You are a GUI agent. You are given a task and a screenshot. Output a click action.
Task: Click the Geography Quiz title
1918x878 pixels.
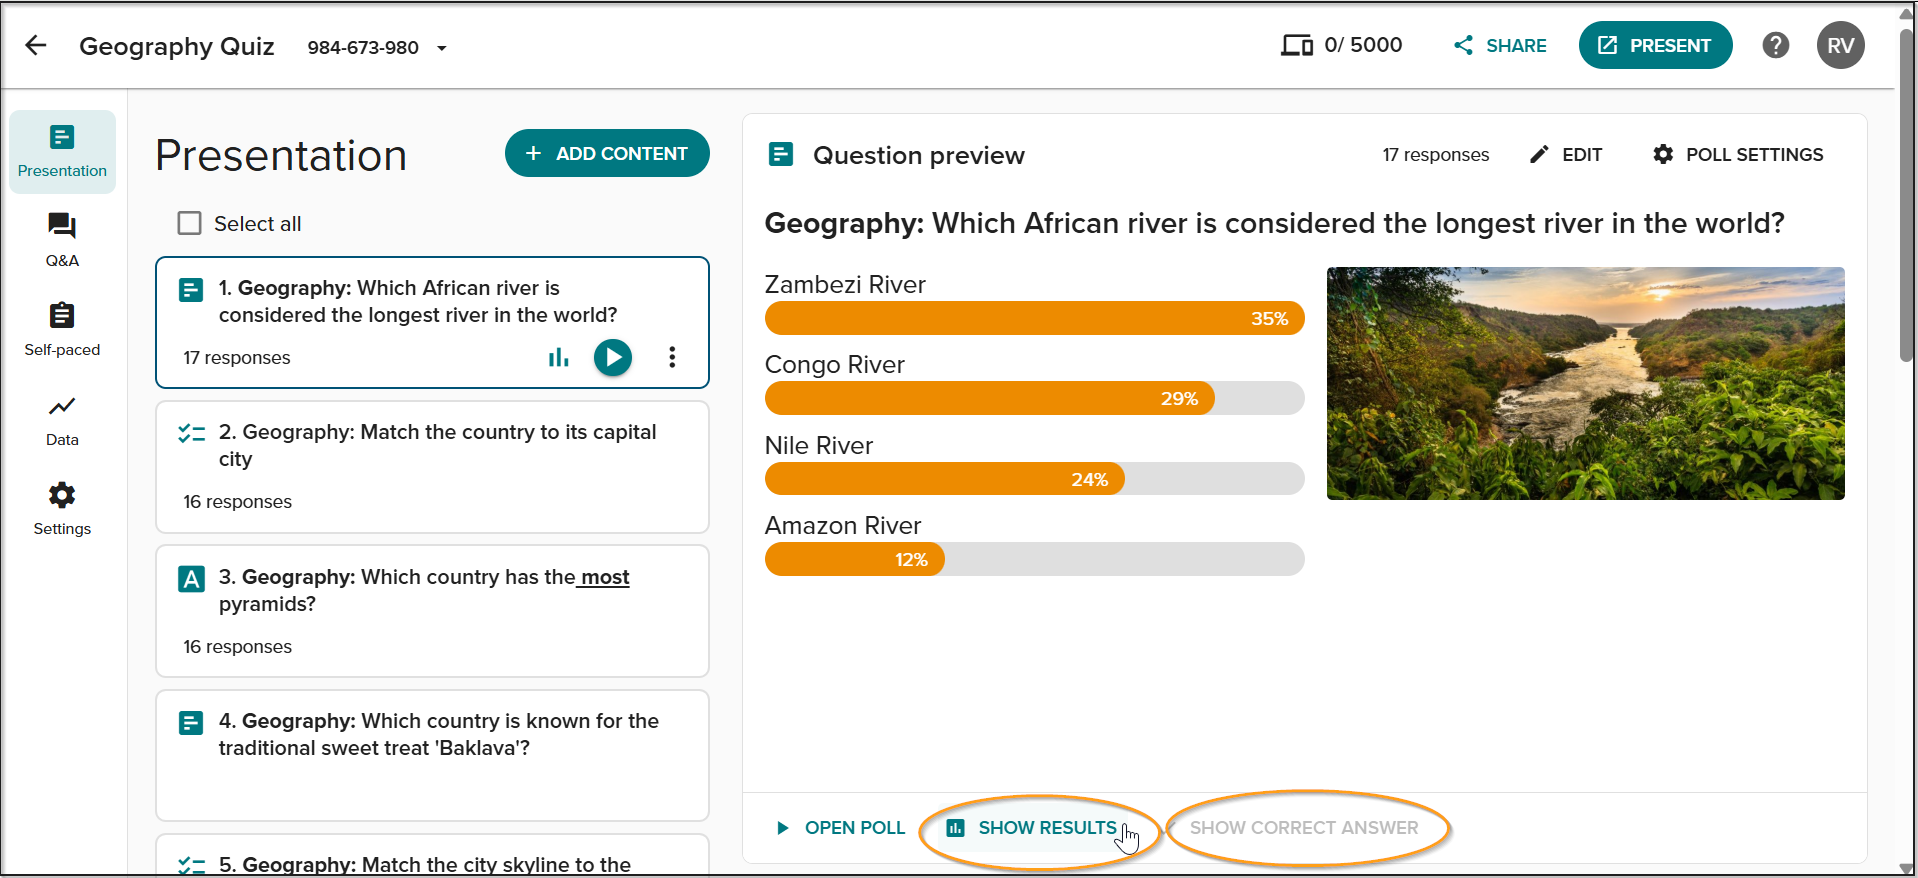177,46
